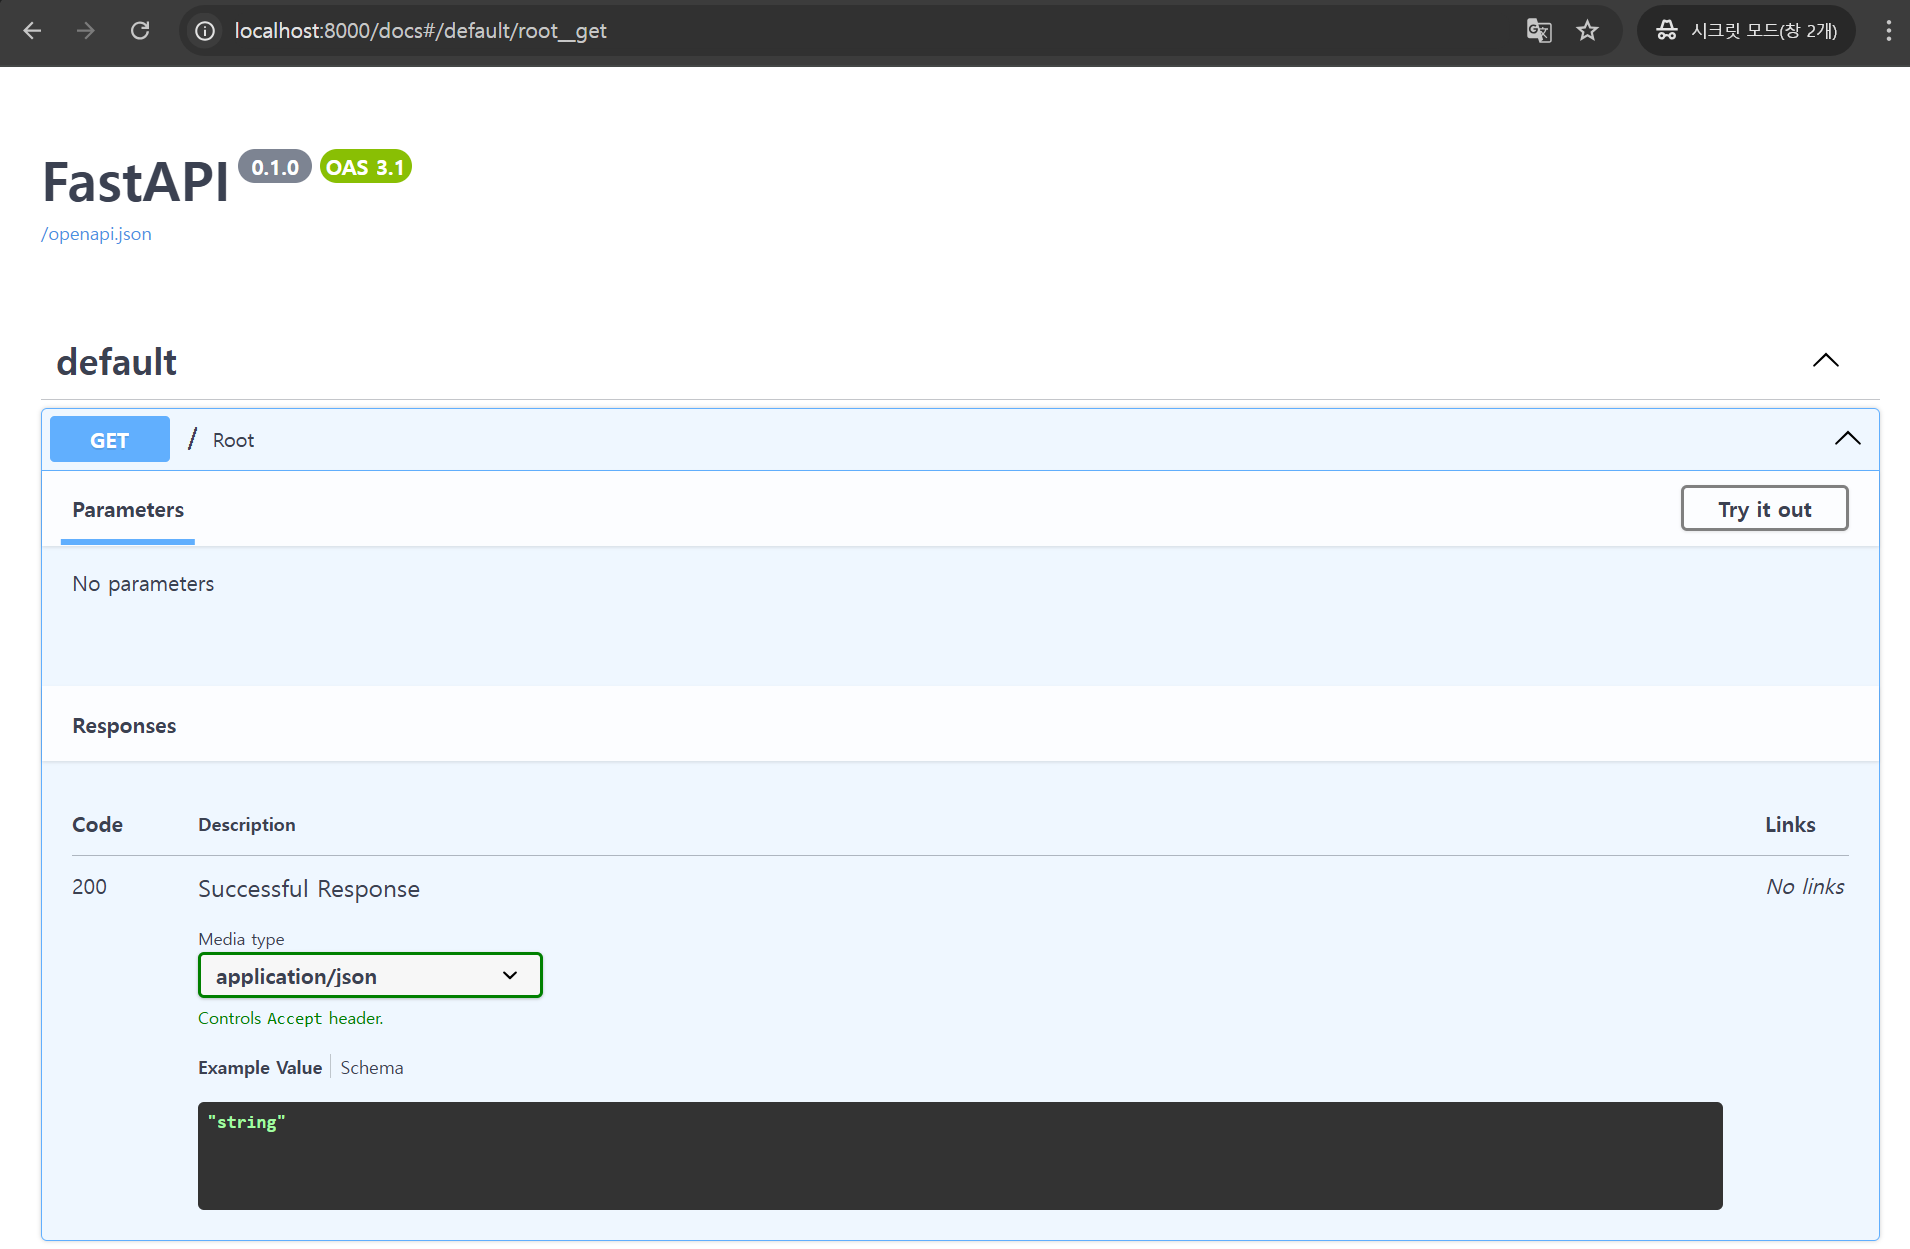Go back with the browser back arrow
The image size is (1910, 1249).
click(x=32, y=31)
